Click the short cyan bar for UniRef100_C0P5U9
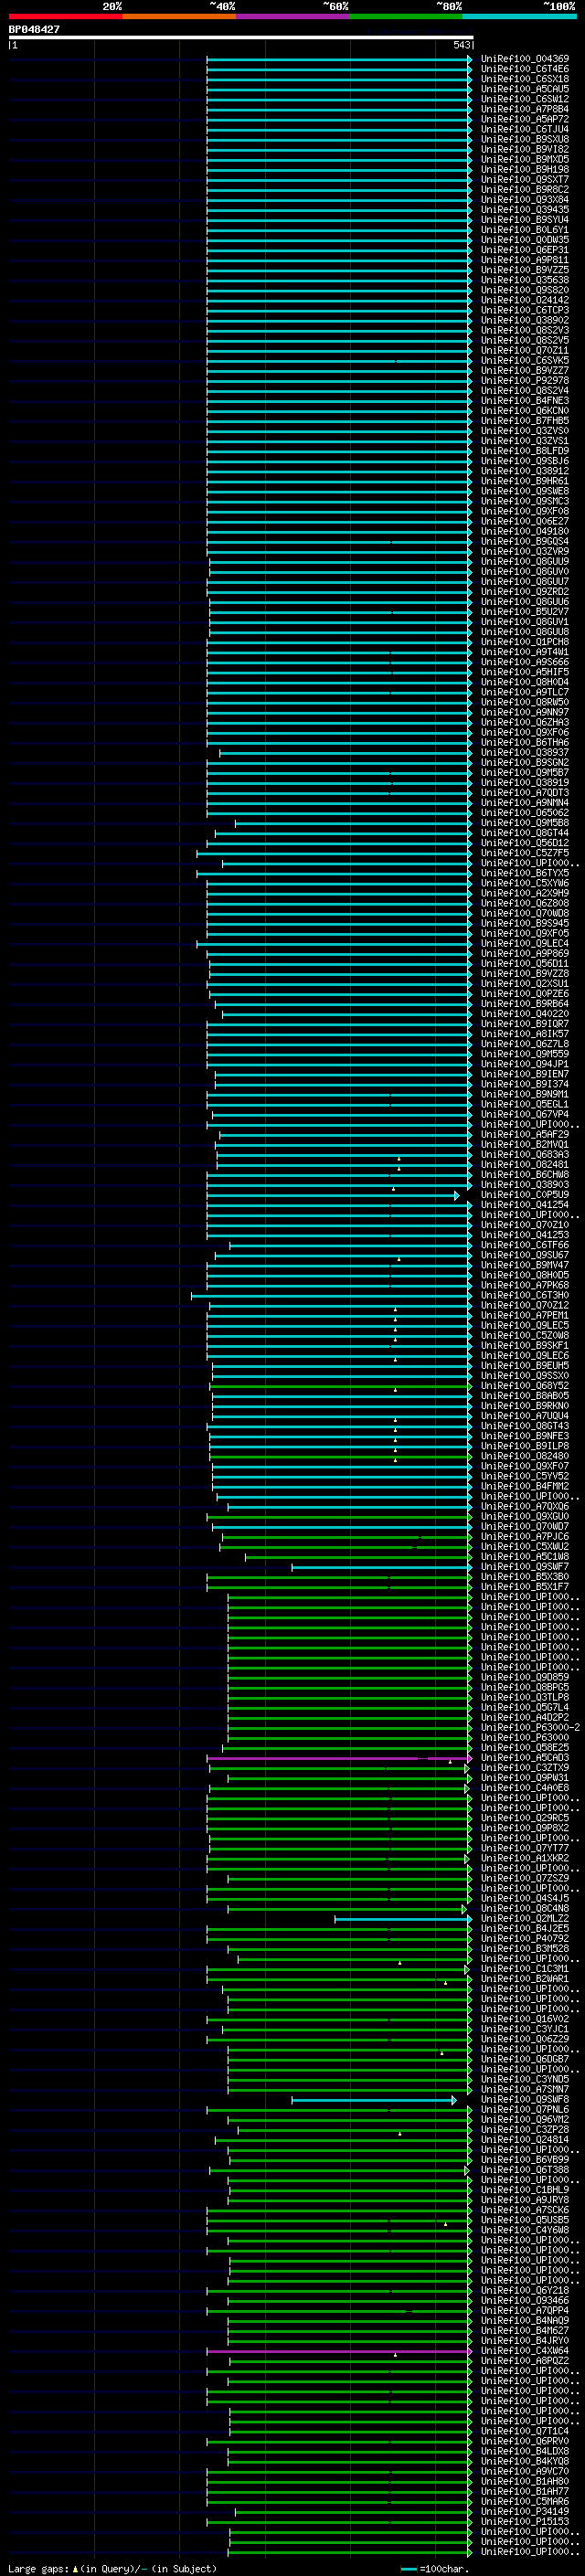The image size is (585, 2576). point(333,1195)
